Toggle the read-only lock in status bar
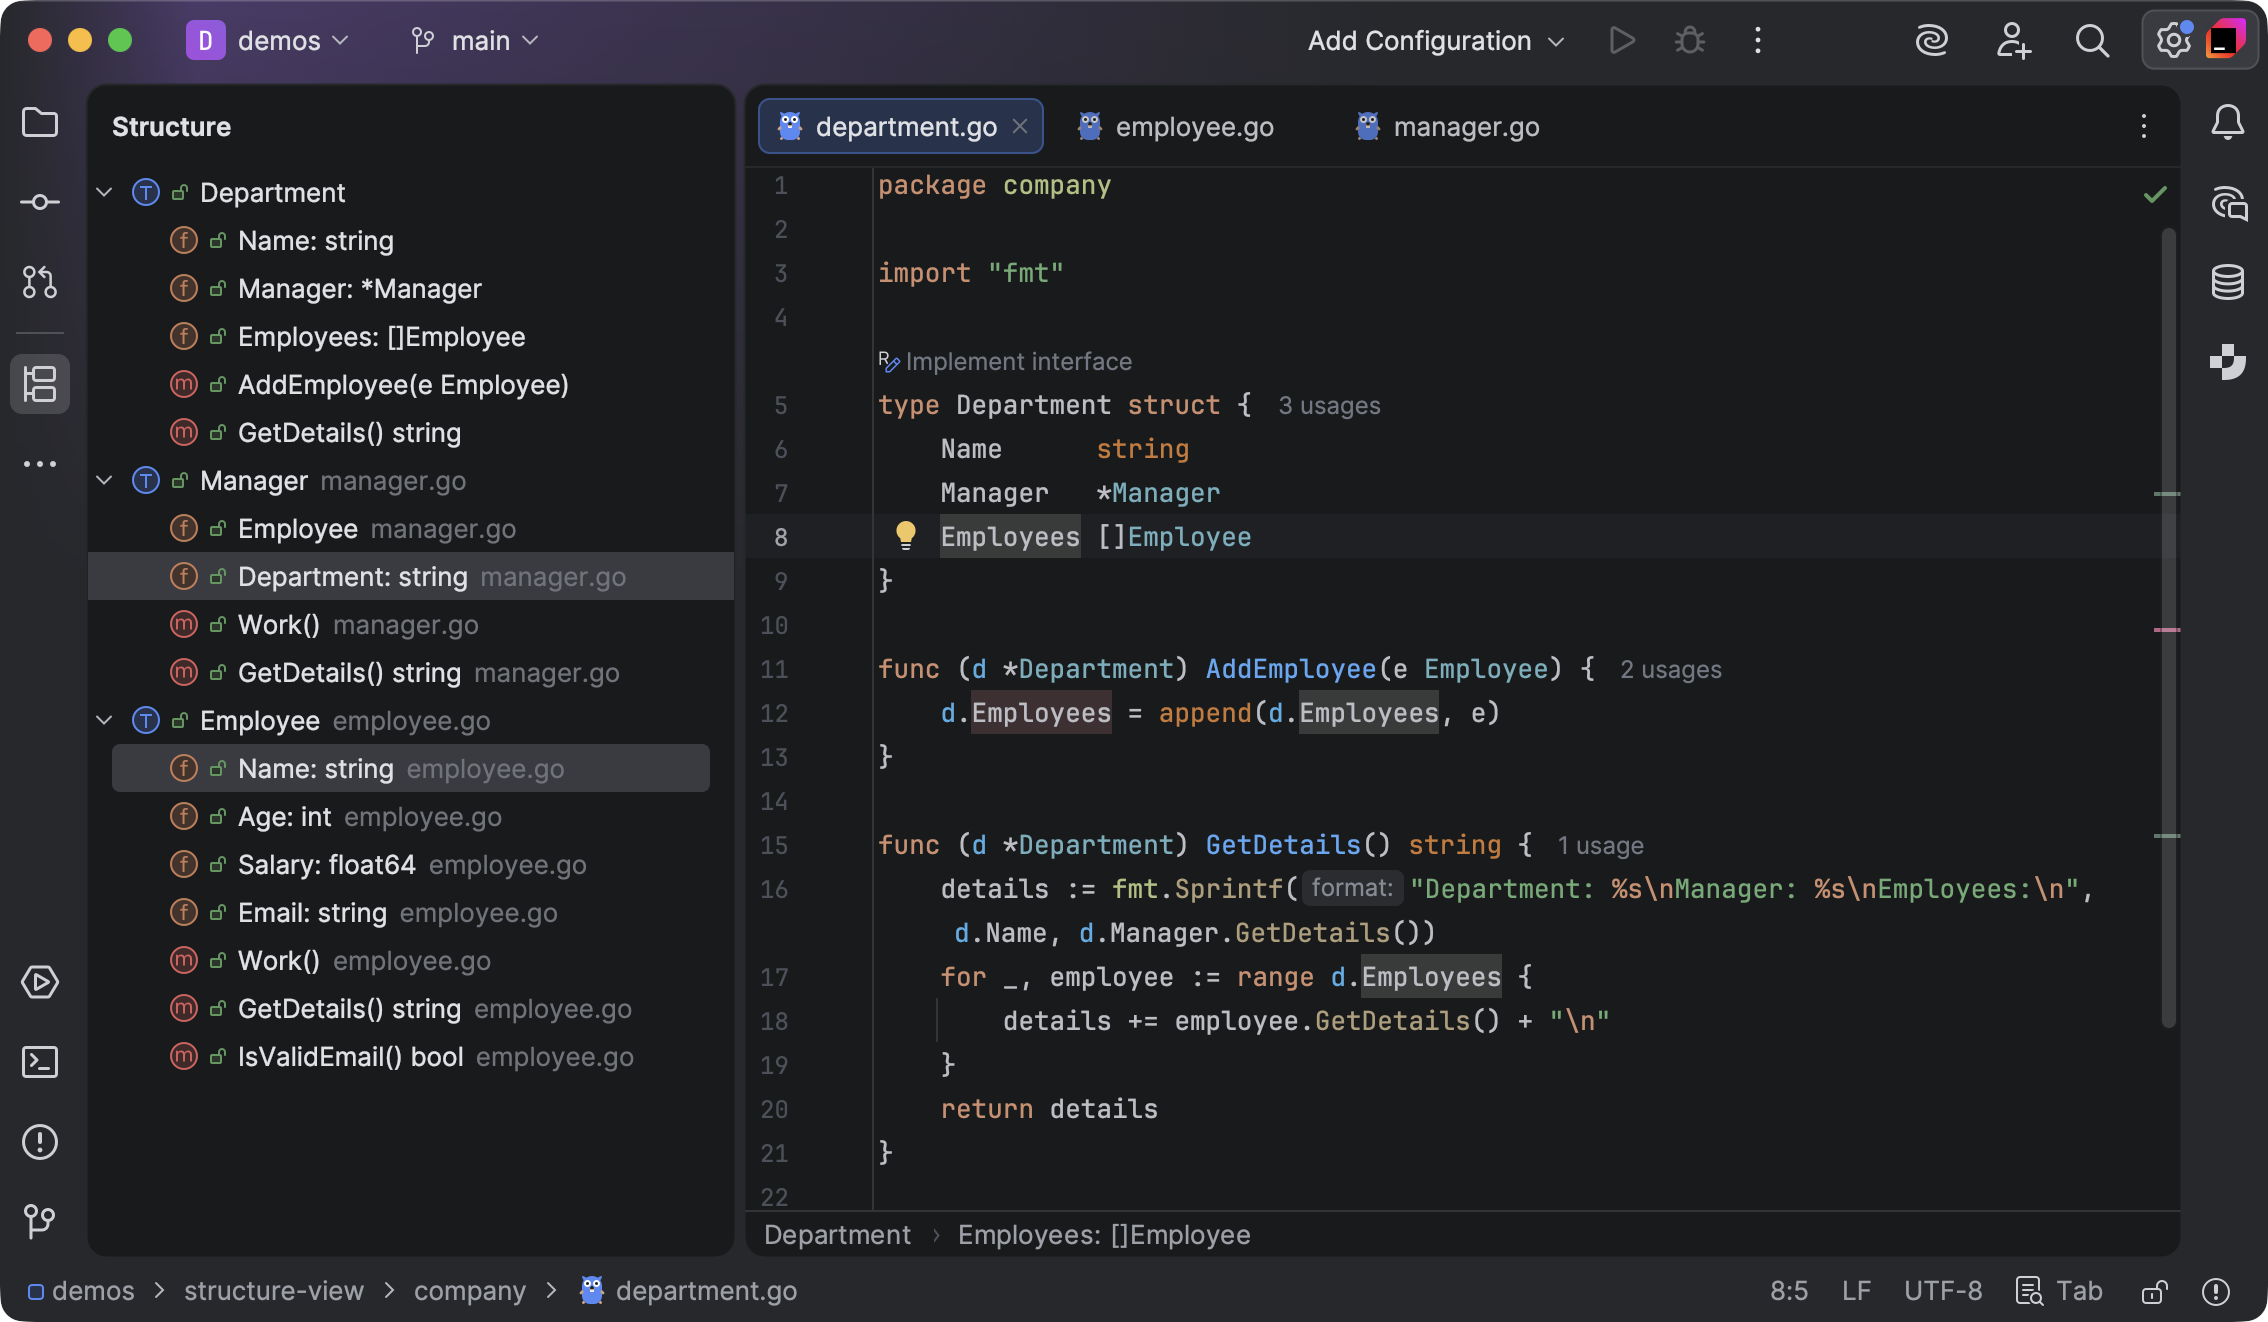 tap(2154, 1291)
